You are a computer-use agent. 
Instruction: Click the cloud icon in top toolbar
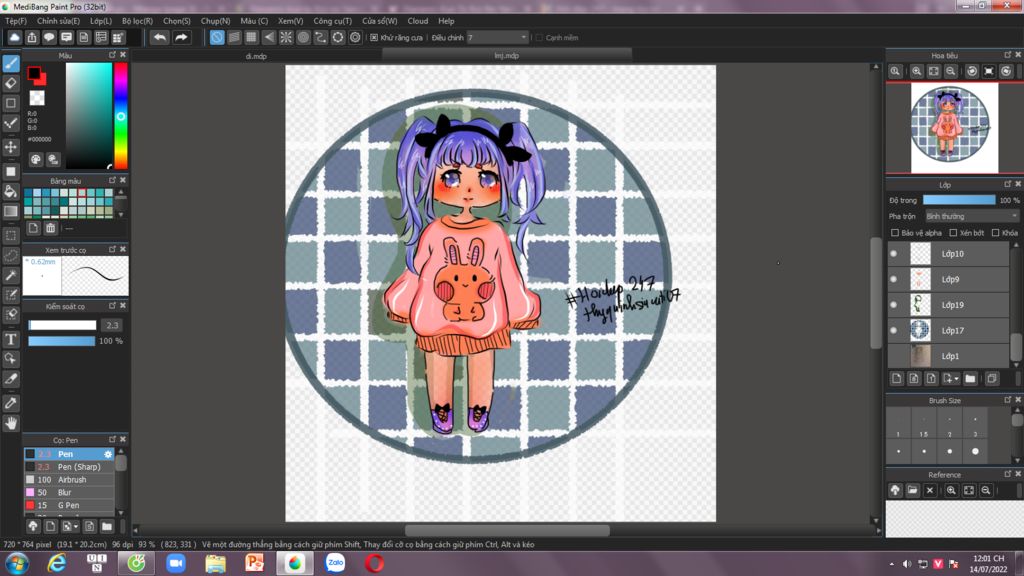point(14,37)
